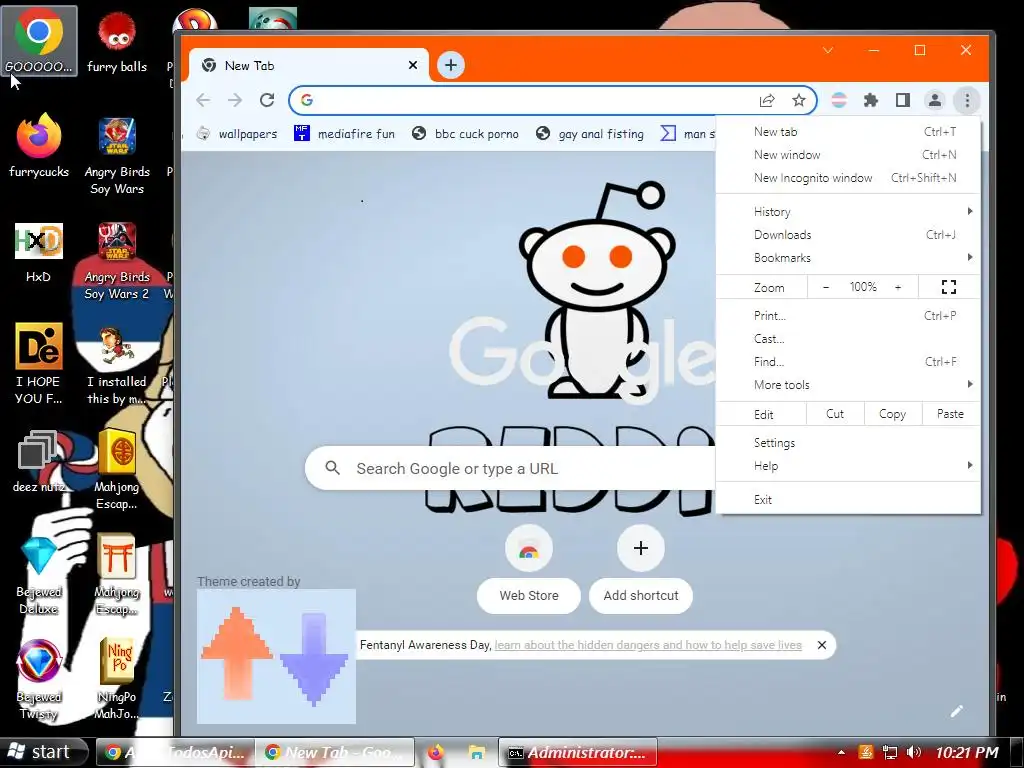Choose Cast... in the menu
Screen dimensions: 1024x768
[848, 338]
